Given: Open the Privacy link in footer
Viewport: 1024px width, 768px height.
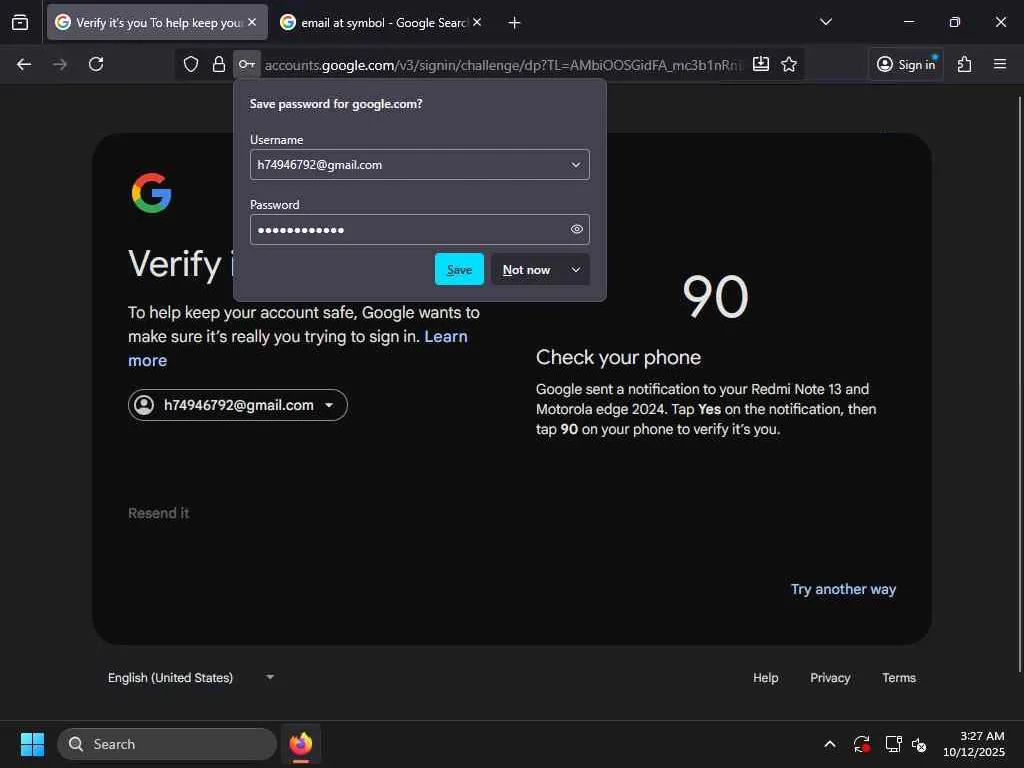Looking at the screenshot, I should coord(830,678).
